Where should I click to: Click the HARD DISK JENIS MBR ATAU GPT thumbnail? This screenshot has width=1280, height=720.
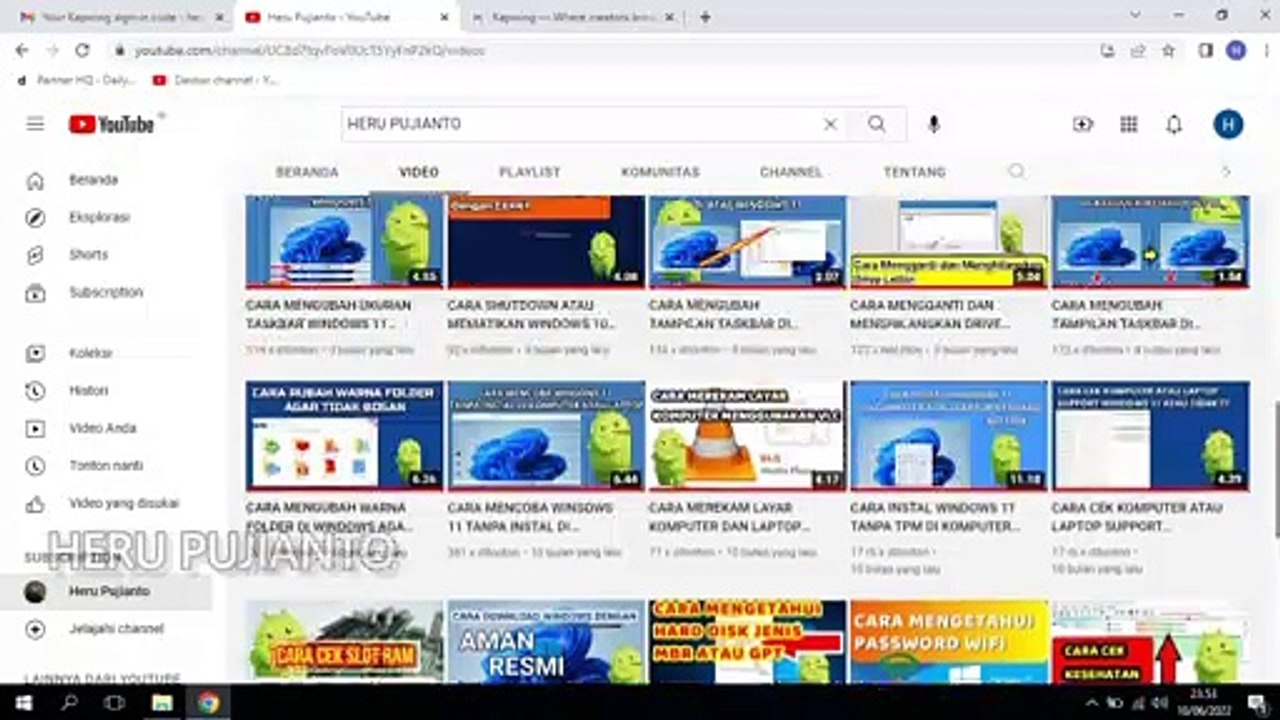[x=747, y=642]
